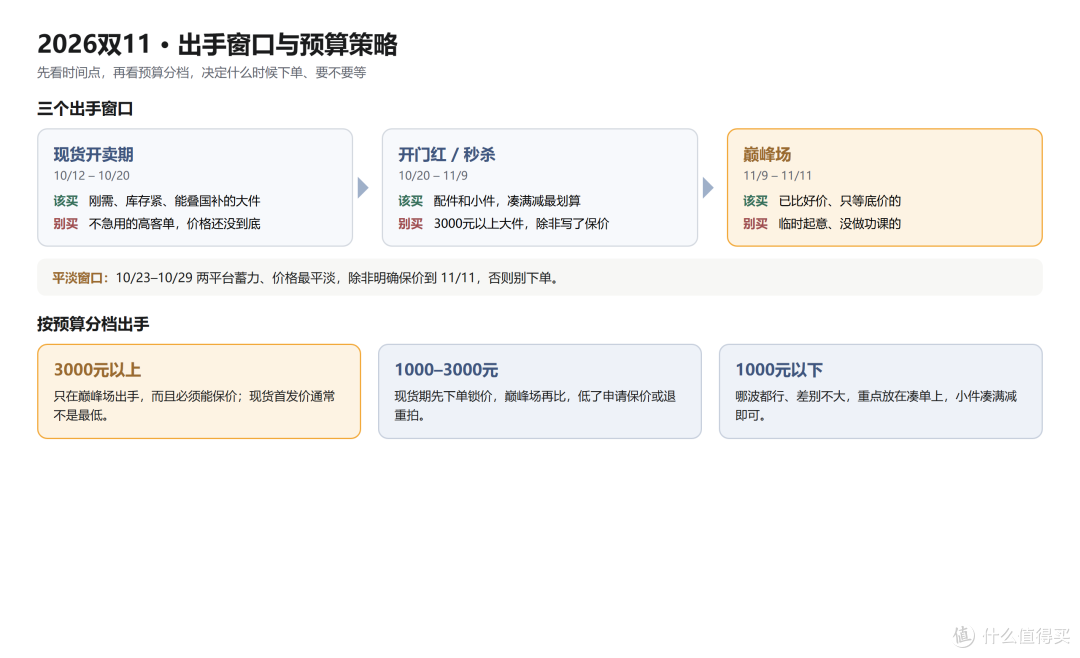Click the "该买" label in the 开门红 card
The height and width of the screenshot is (658, 1080).
click(x=410, y=201)
